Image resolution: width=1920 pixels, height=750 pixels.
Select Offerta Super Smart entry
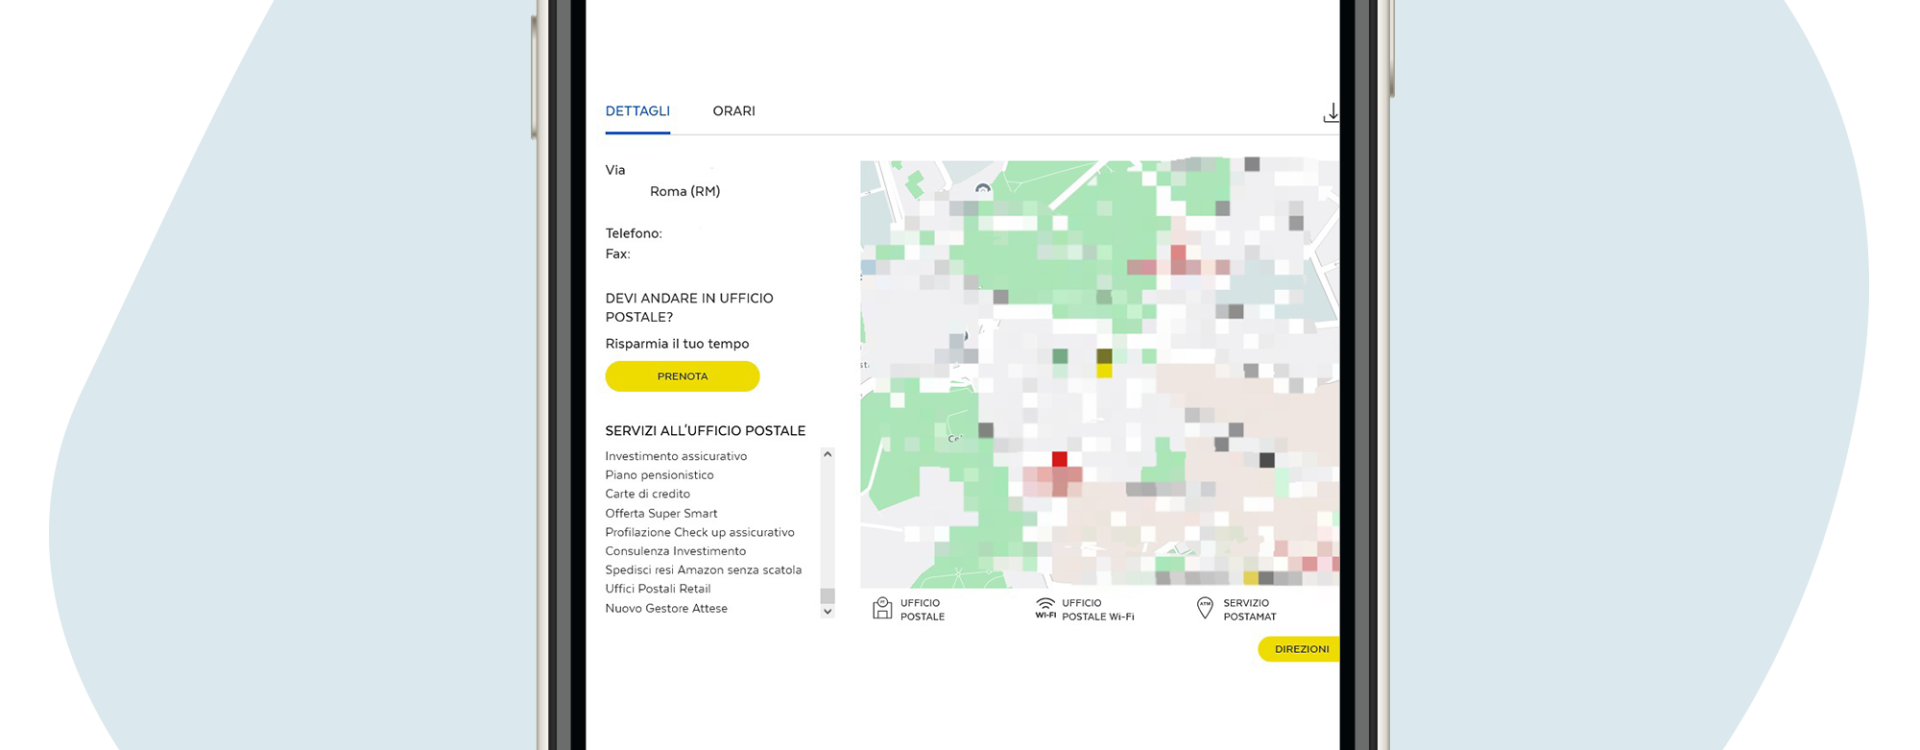tap(661, 513)
